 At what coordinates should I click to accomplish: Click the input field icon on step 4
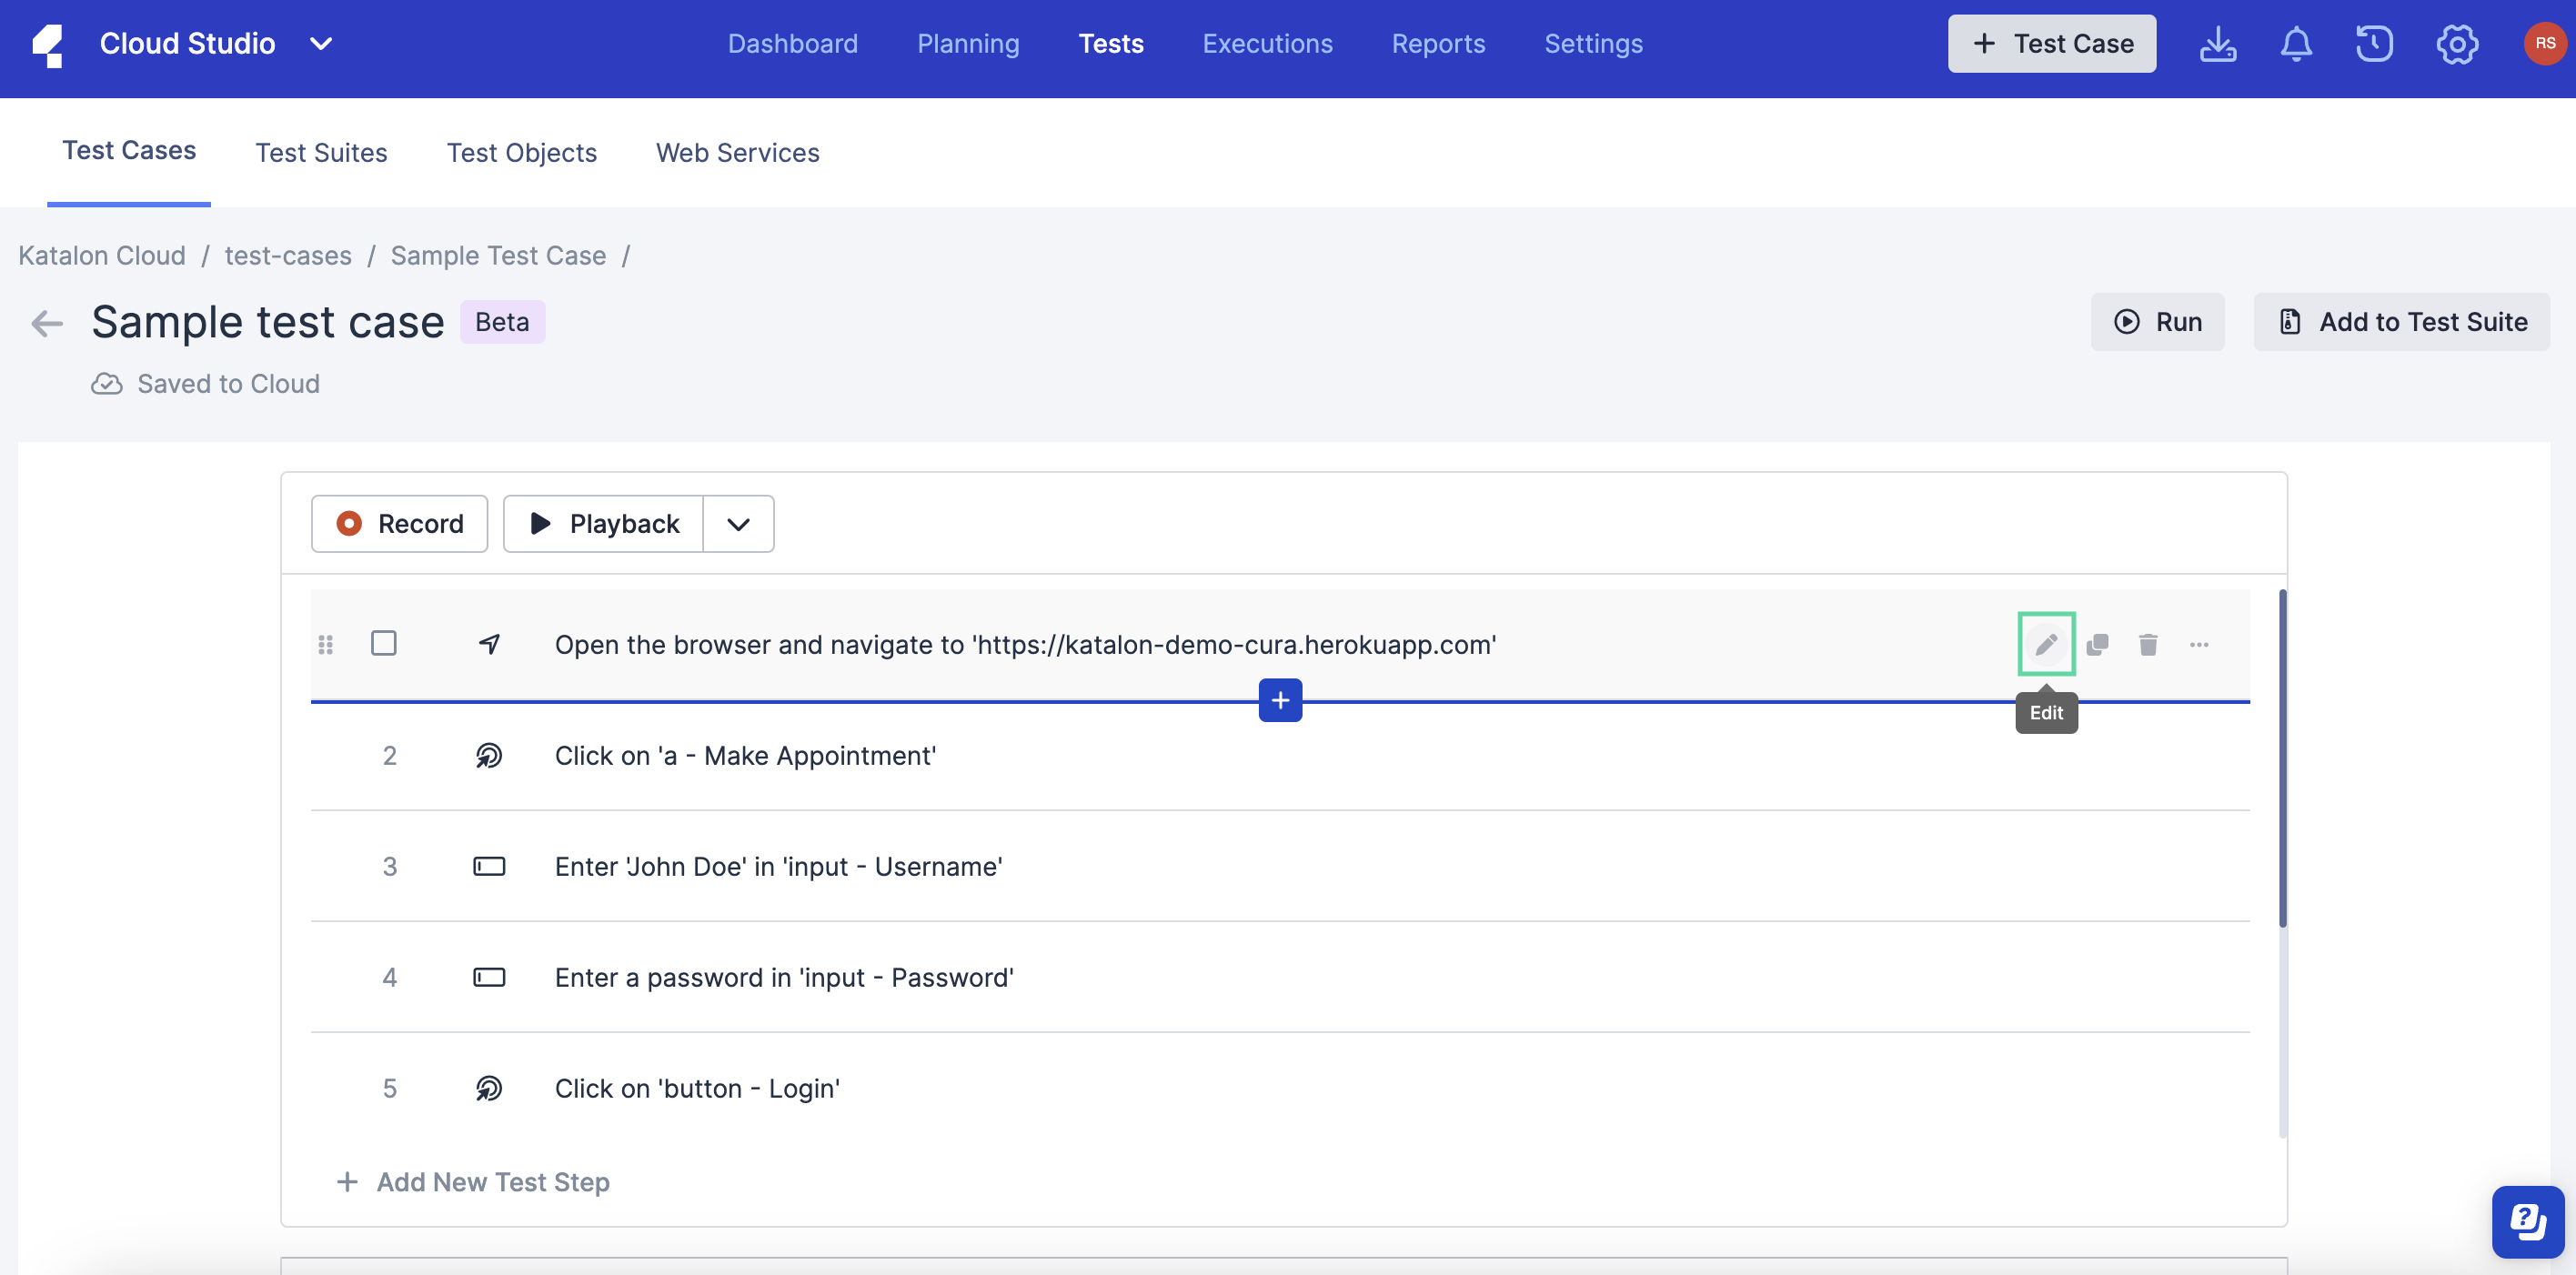click(x=488, y=974)
